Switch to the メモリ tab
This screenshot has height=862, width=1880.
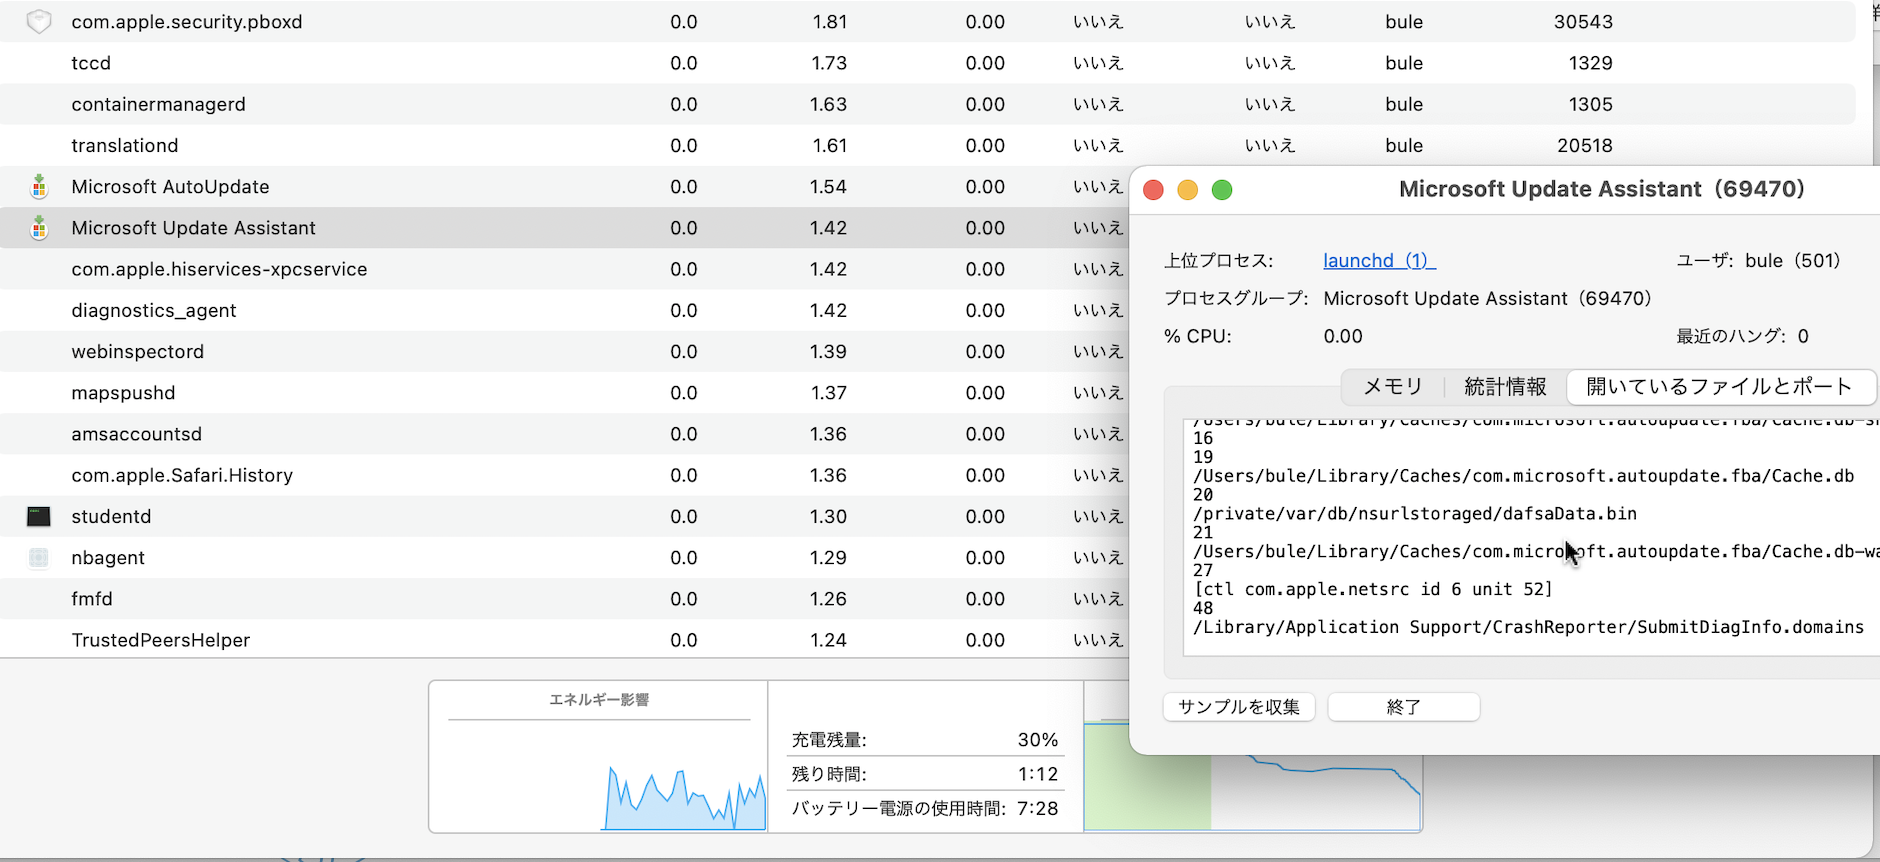click(1392, 387)
